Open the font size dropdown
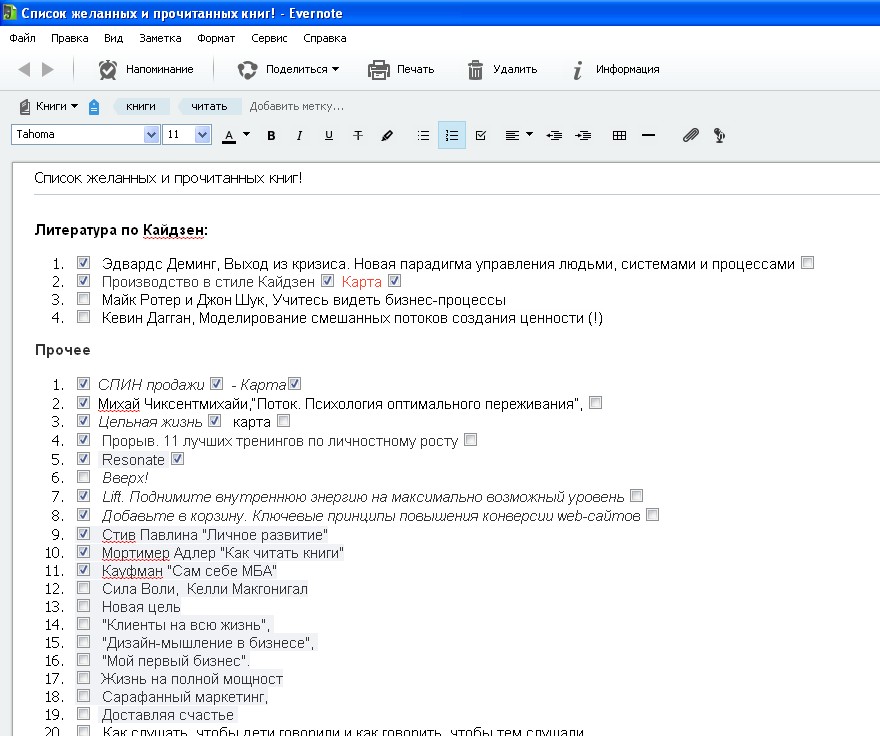This screenshot has width=880, height=736. (x=203, y=135)
